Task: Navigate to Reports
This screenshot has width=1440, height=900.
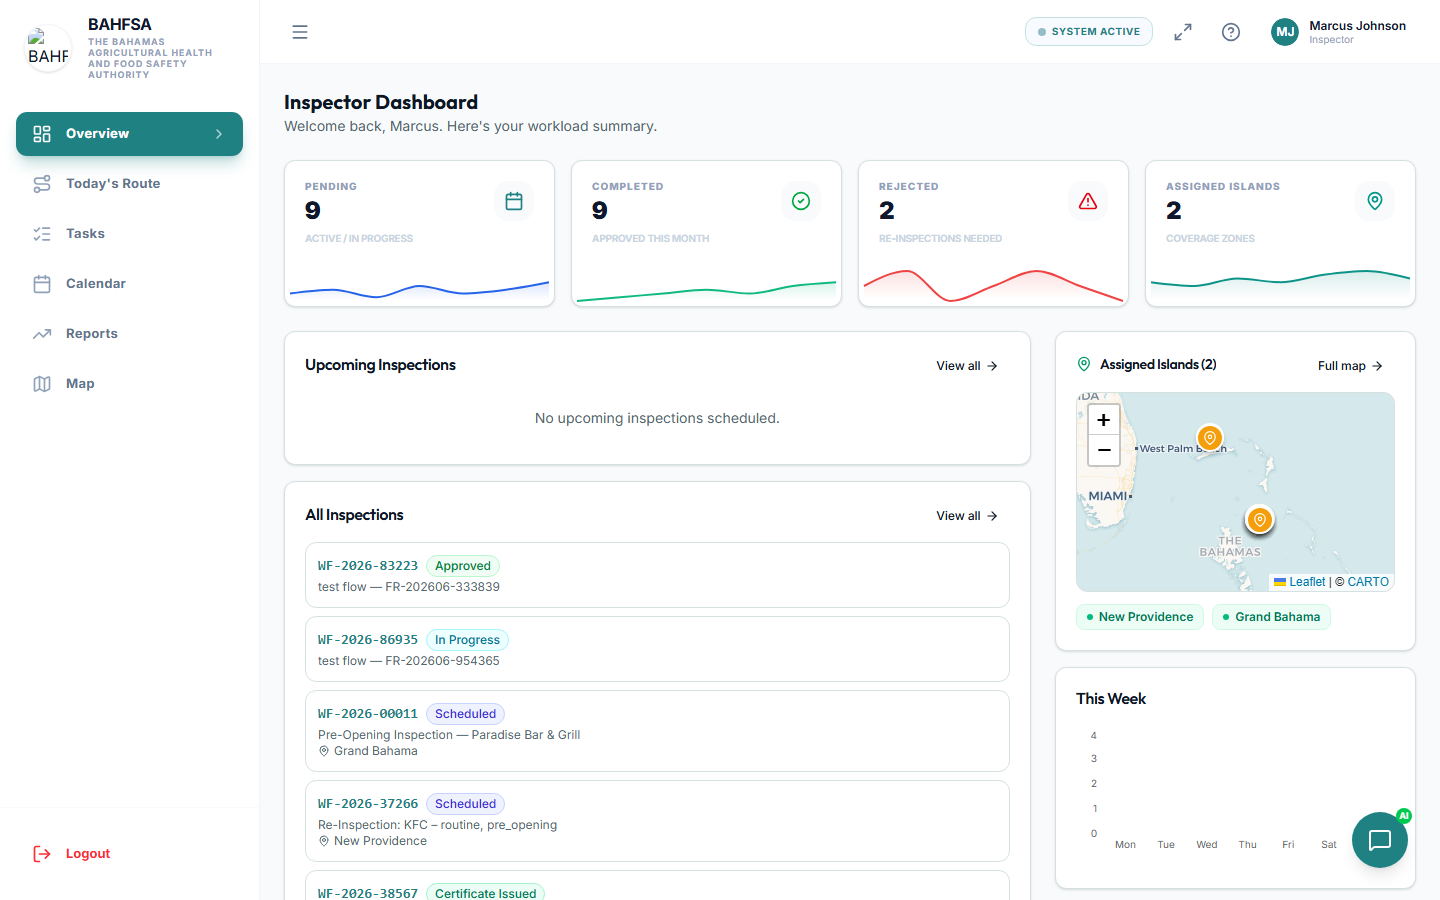Action: 129,334
